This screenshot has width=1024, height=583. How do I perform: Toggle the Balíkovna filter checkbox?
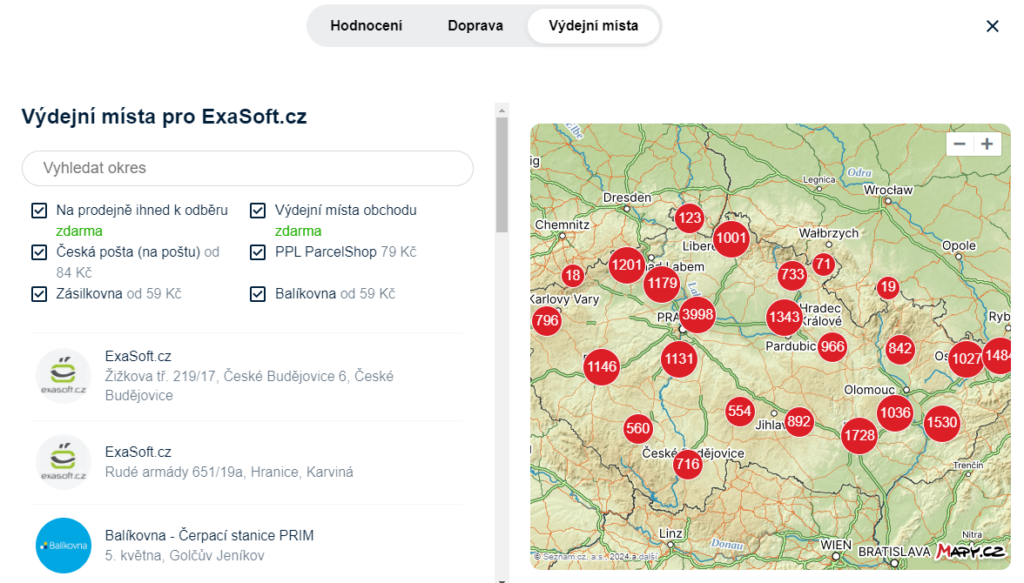258,294
